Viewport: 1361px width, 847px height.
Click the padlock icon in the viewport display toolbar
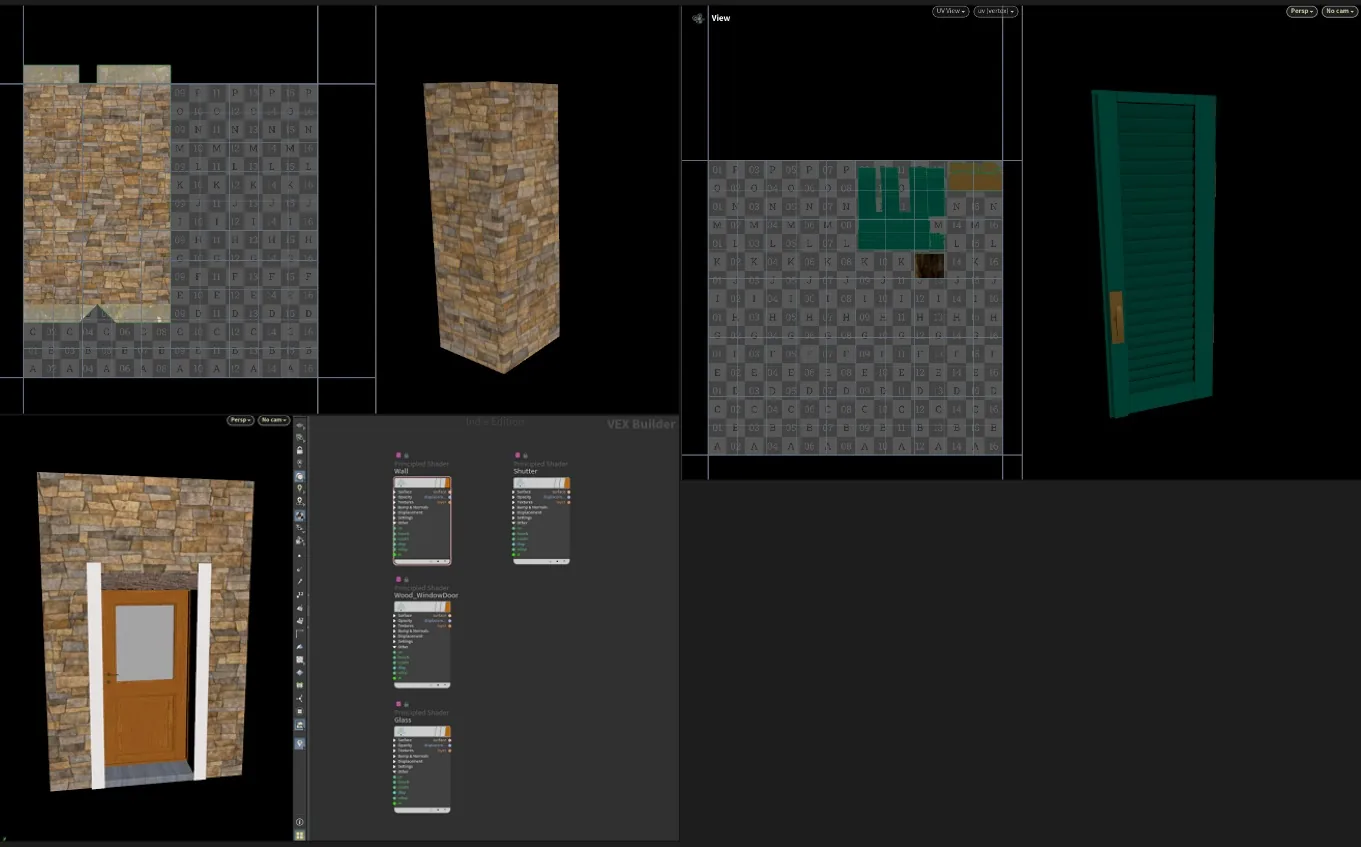click(x=300, y=450)
